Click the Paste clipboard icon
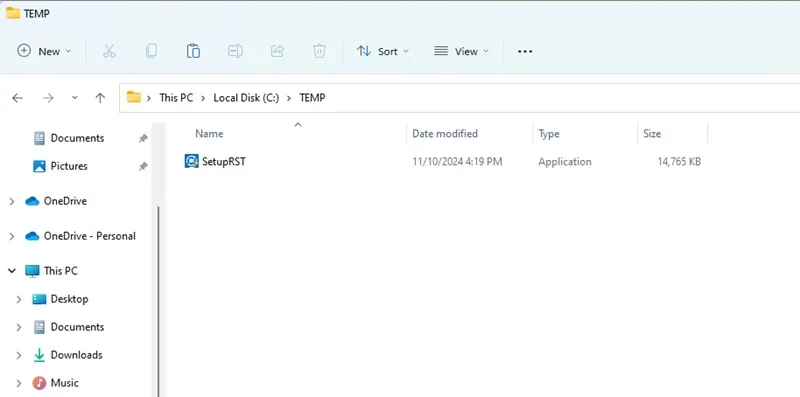The image size is (800, 397). 193,51
